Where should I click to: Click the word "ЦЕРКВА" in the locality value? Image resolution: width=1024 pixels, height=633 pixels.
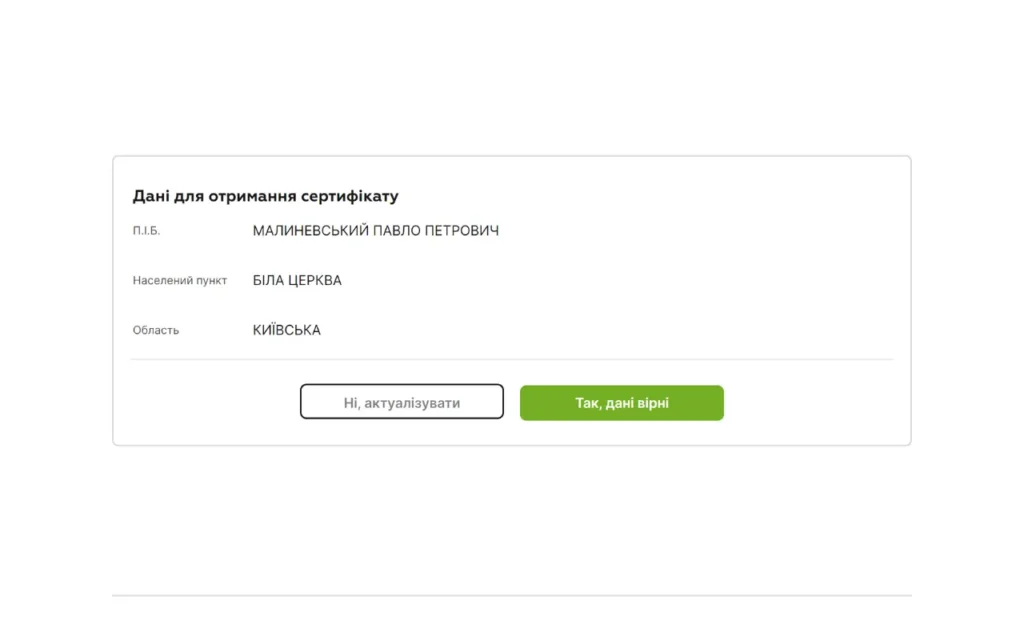pyautogui.click(x=315, y=280)
